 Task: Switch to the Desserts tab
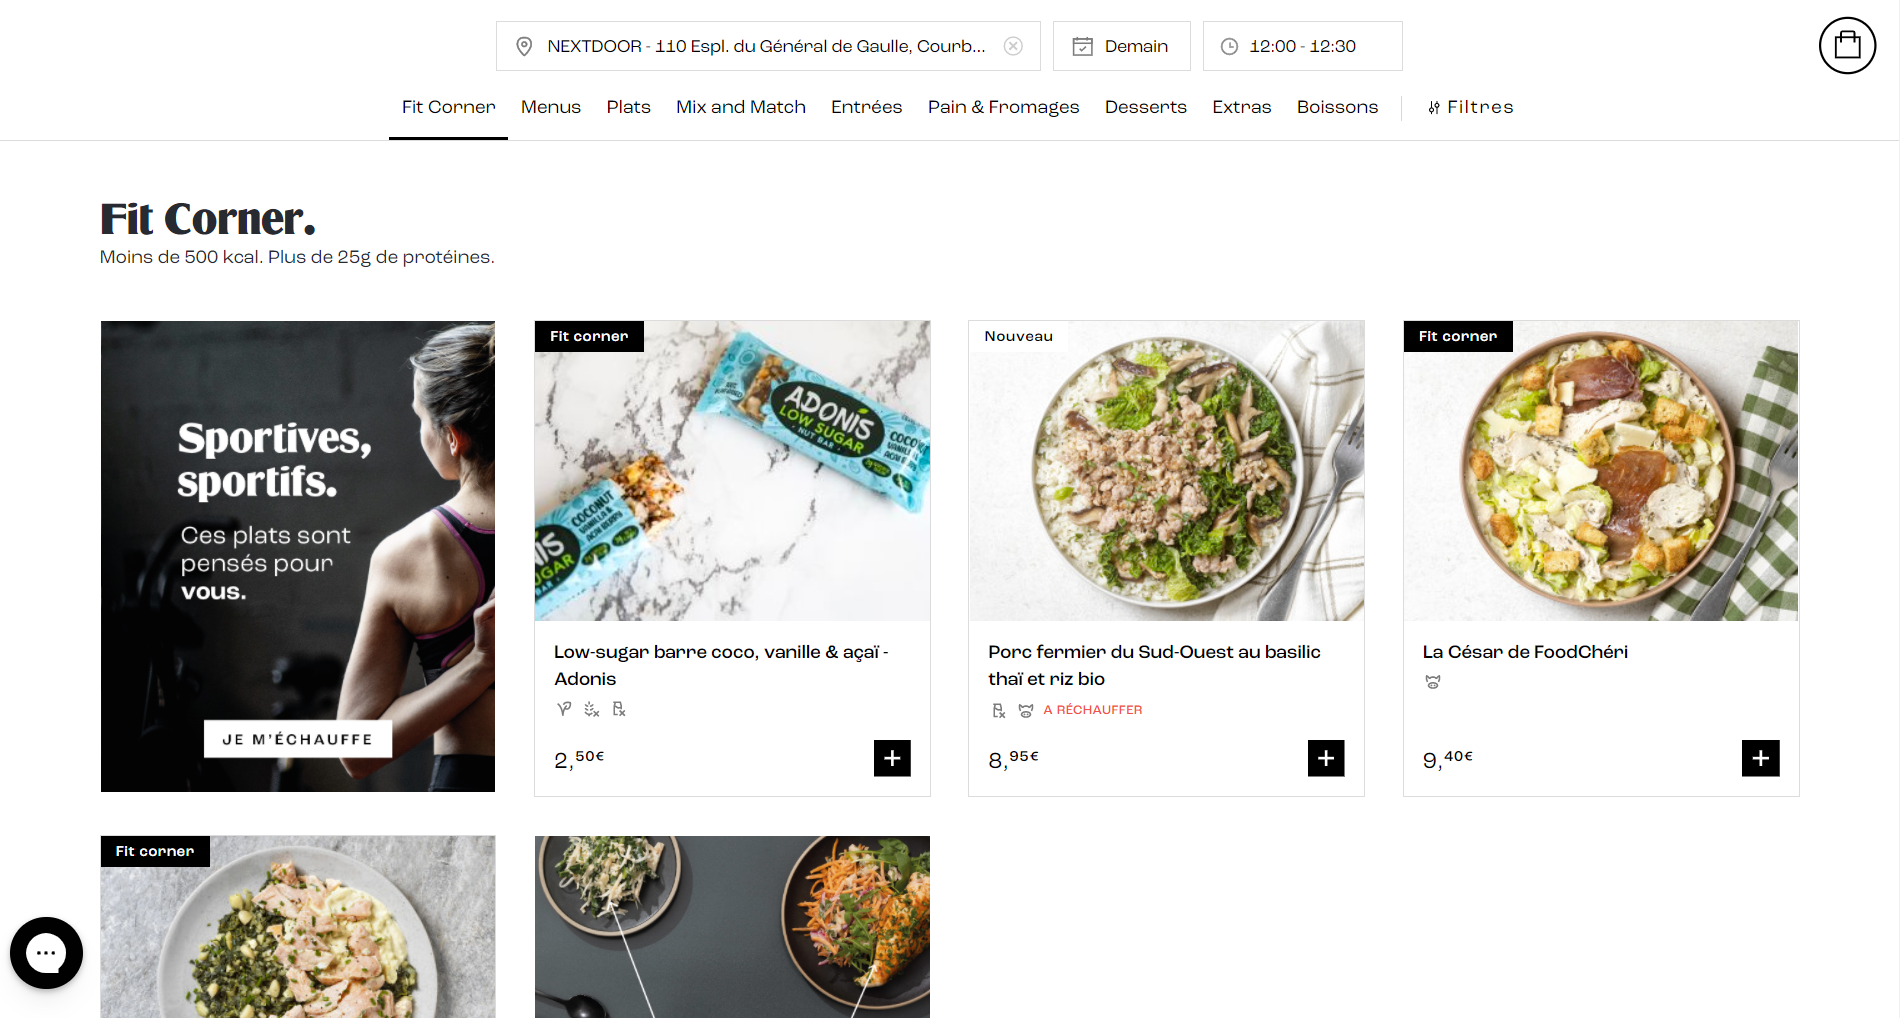click(x=1145, y=107)
